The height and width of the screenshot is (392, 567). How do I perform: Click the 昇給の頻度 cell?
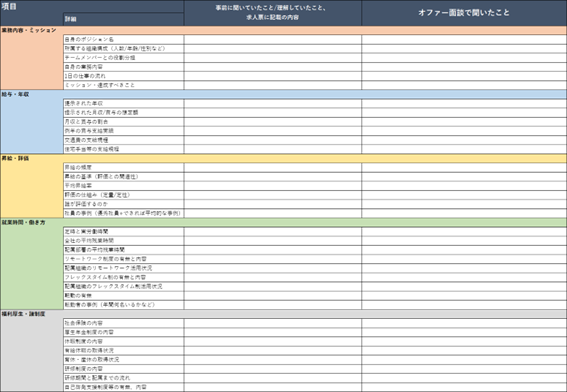123,167
